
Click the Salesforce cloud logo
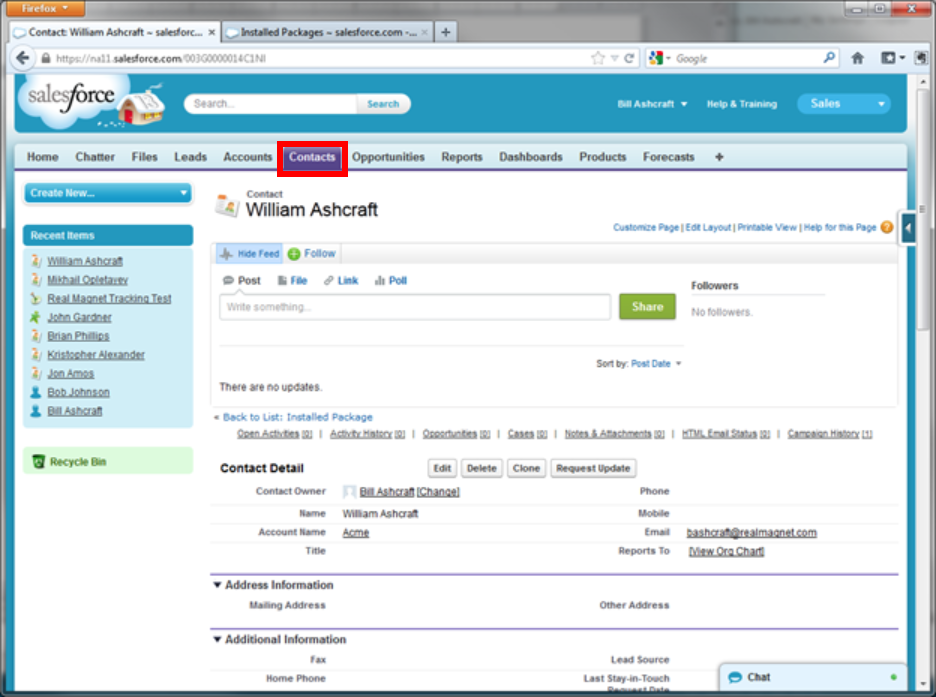[72, 98]
